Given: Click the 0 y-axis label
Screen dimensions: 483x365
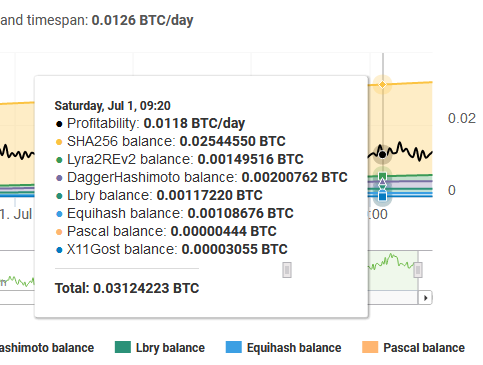Looking at the screenshot, I should (x=452, y=190).
